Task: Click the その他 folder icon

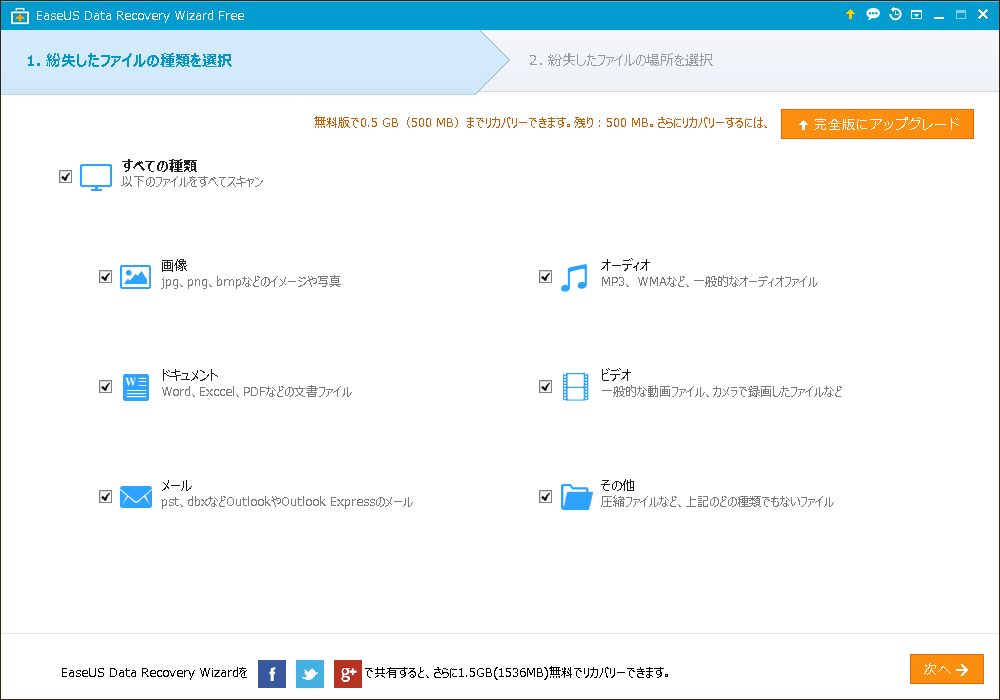Action: pyautogui.click(x=576, y=496)
